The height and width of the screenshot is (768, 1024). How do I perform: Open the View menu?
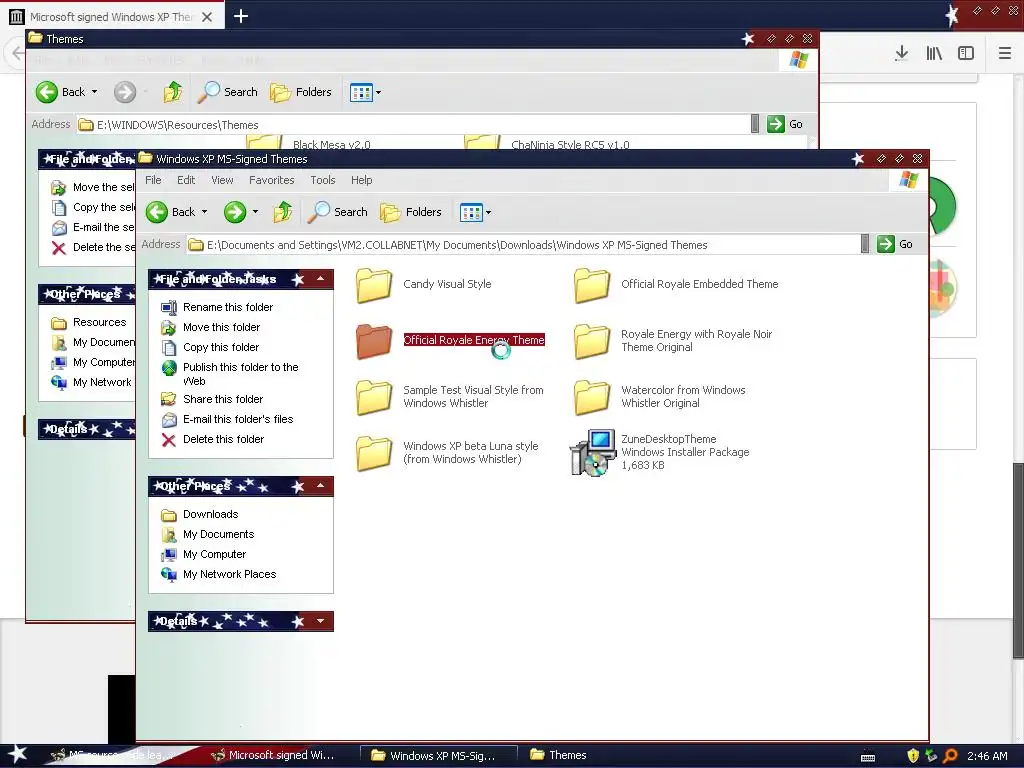(222, 180)
